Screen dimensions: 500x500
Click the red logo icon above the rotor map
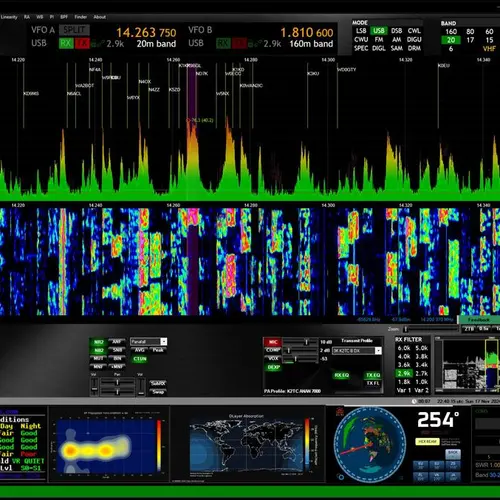click(340, 412)
